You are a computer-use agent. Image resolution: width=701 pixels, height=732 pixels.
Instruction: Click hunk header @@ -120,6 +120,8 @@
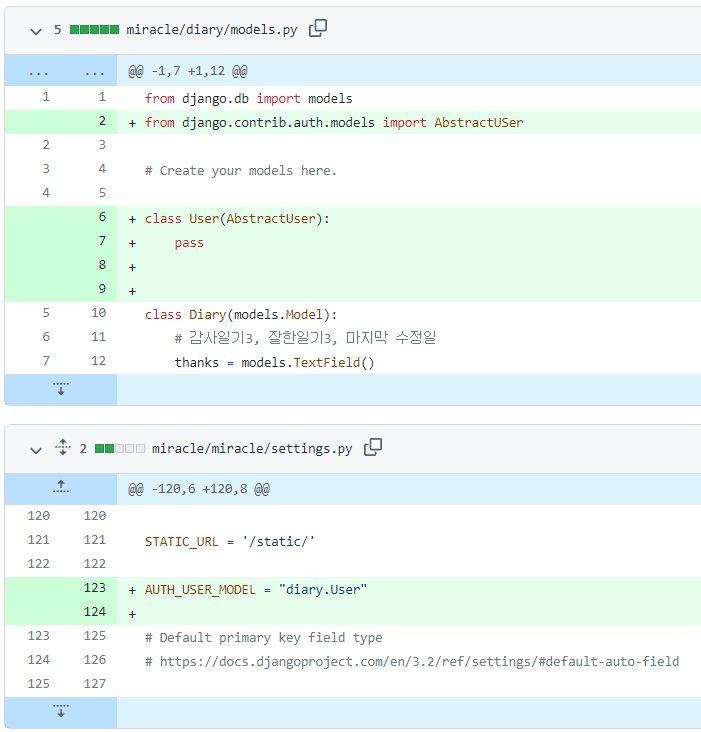pos(199,489)
